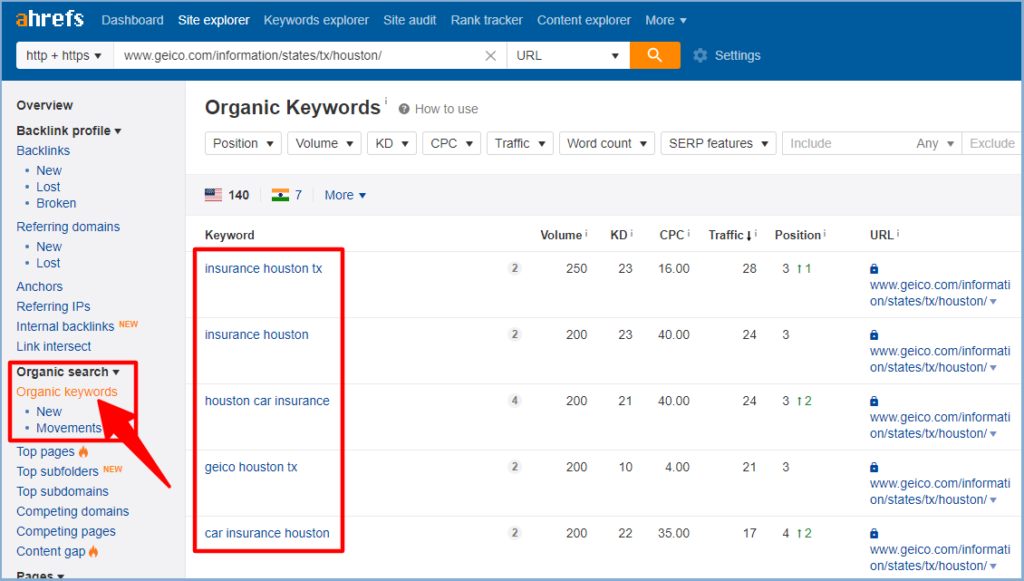
Task: Open Top subfolders report
Action: coord(57,471)
